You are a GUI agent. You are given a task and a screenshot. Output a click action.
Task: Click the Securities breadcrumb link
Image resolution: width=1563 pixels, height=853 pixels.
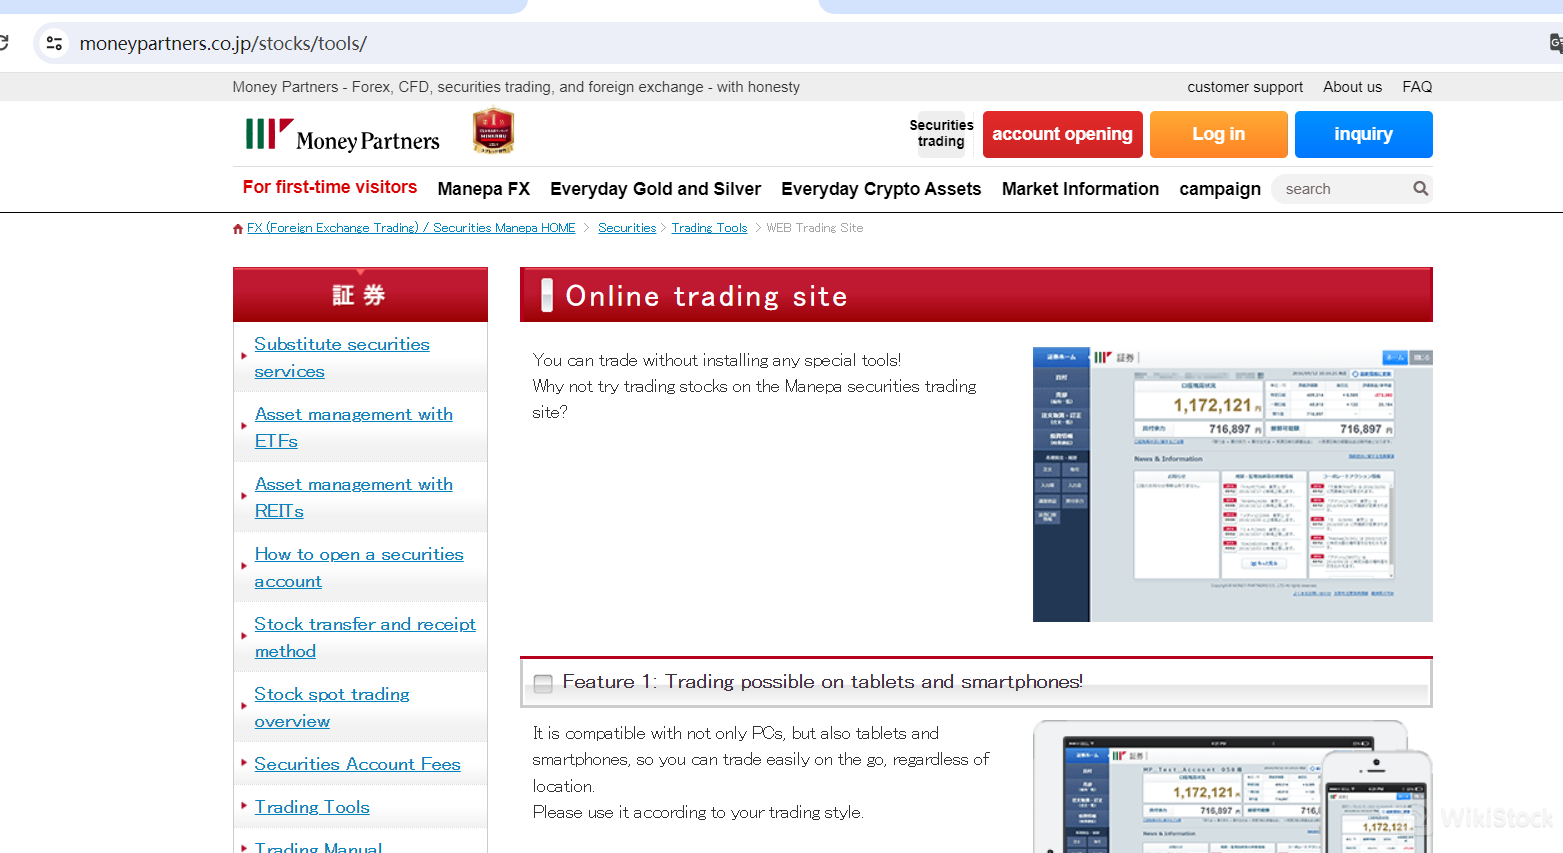627,228
